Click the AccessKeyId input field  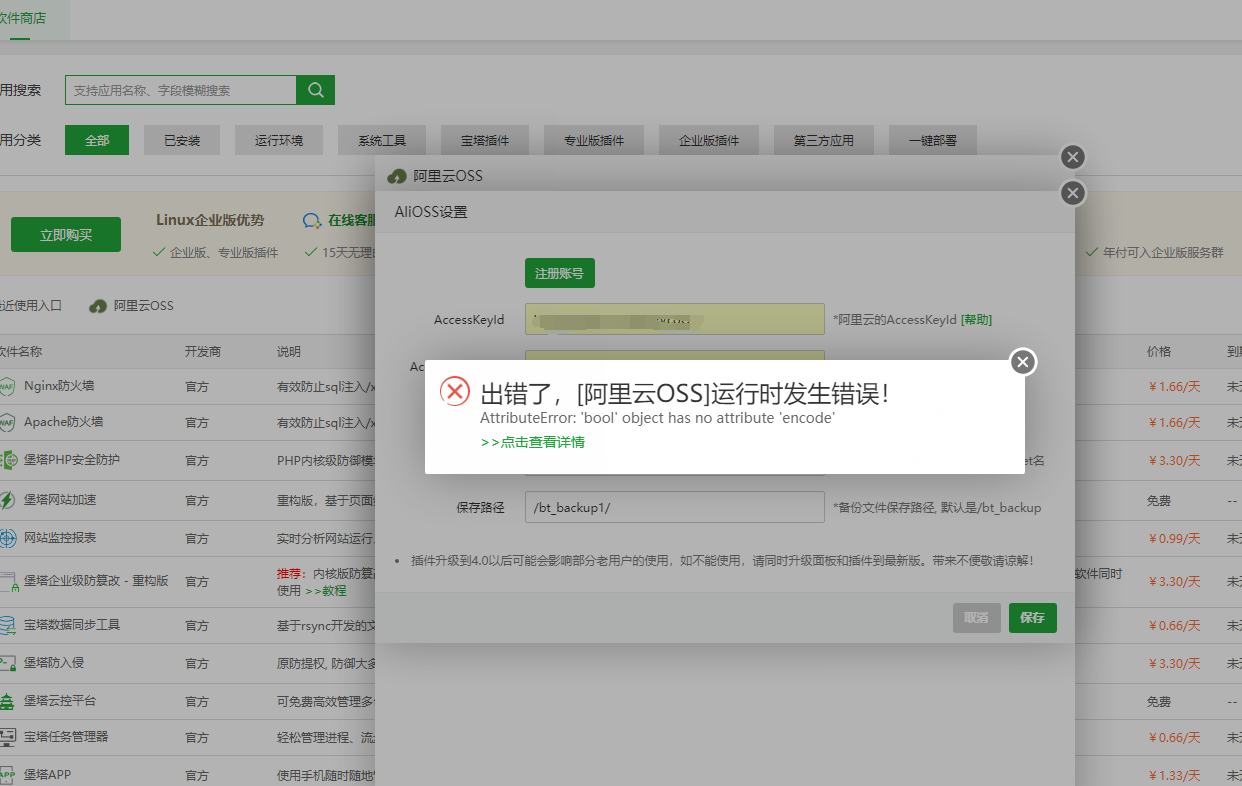coord(675,319)
